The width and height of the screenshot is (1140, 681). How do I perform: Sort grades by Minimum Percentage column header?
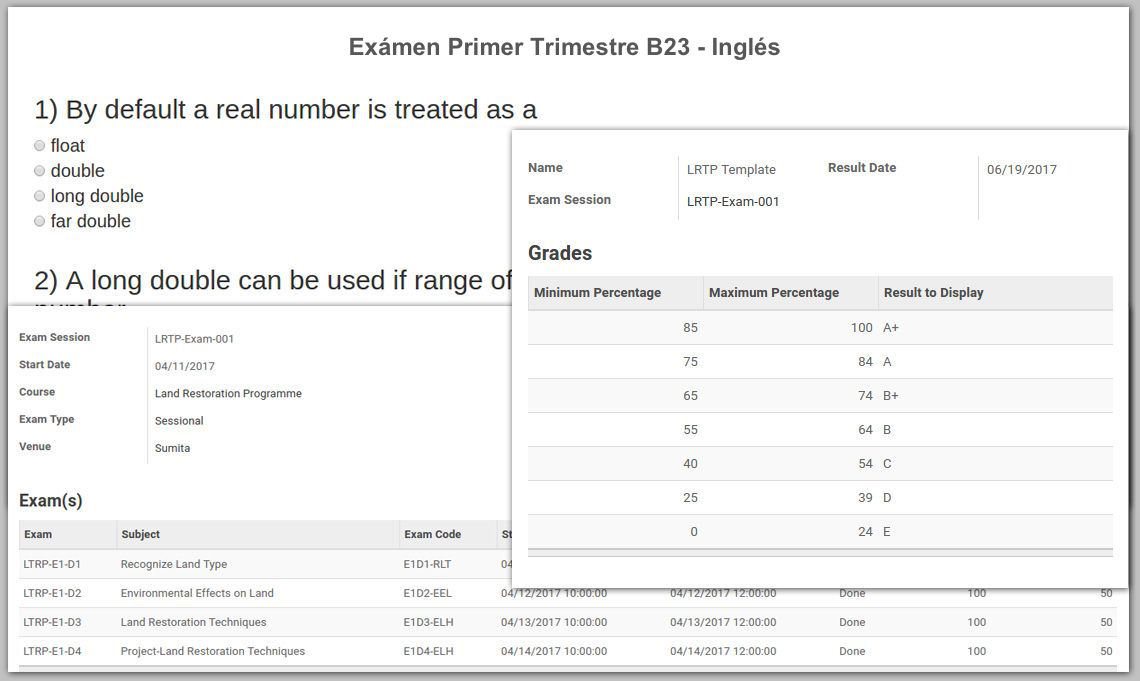[597, 293]
